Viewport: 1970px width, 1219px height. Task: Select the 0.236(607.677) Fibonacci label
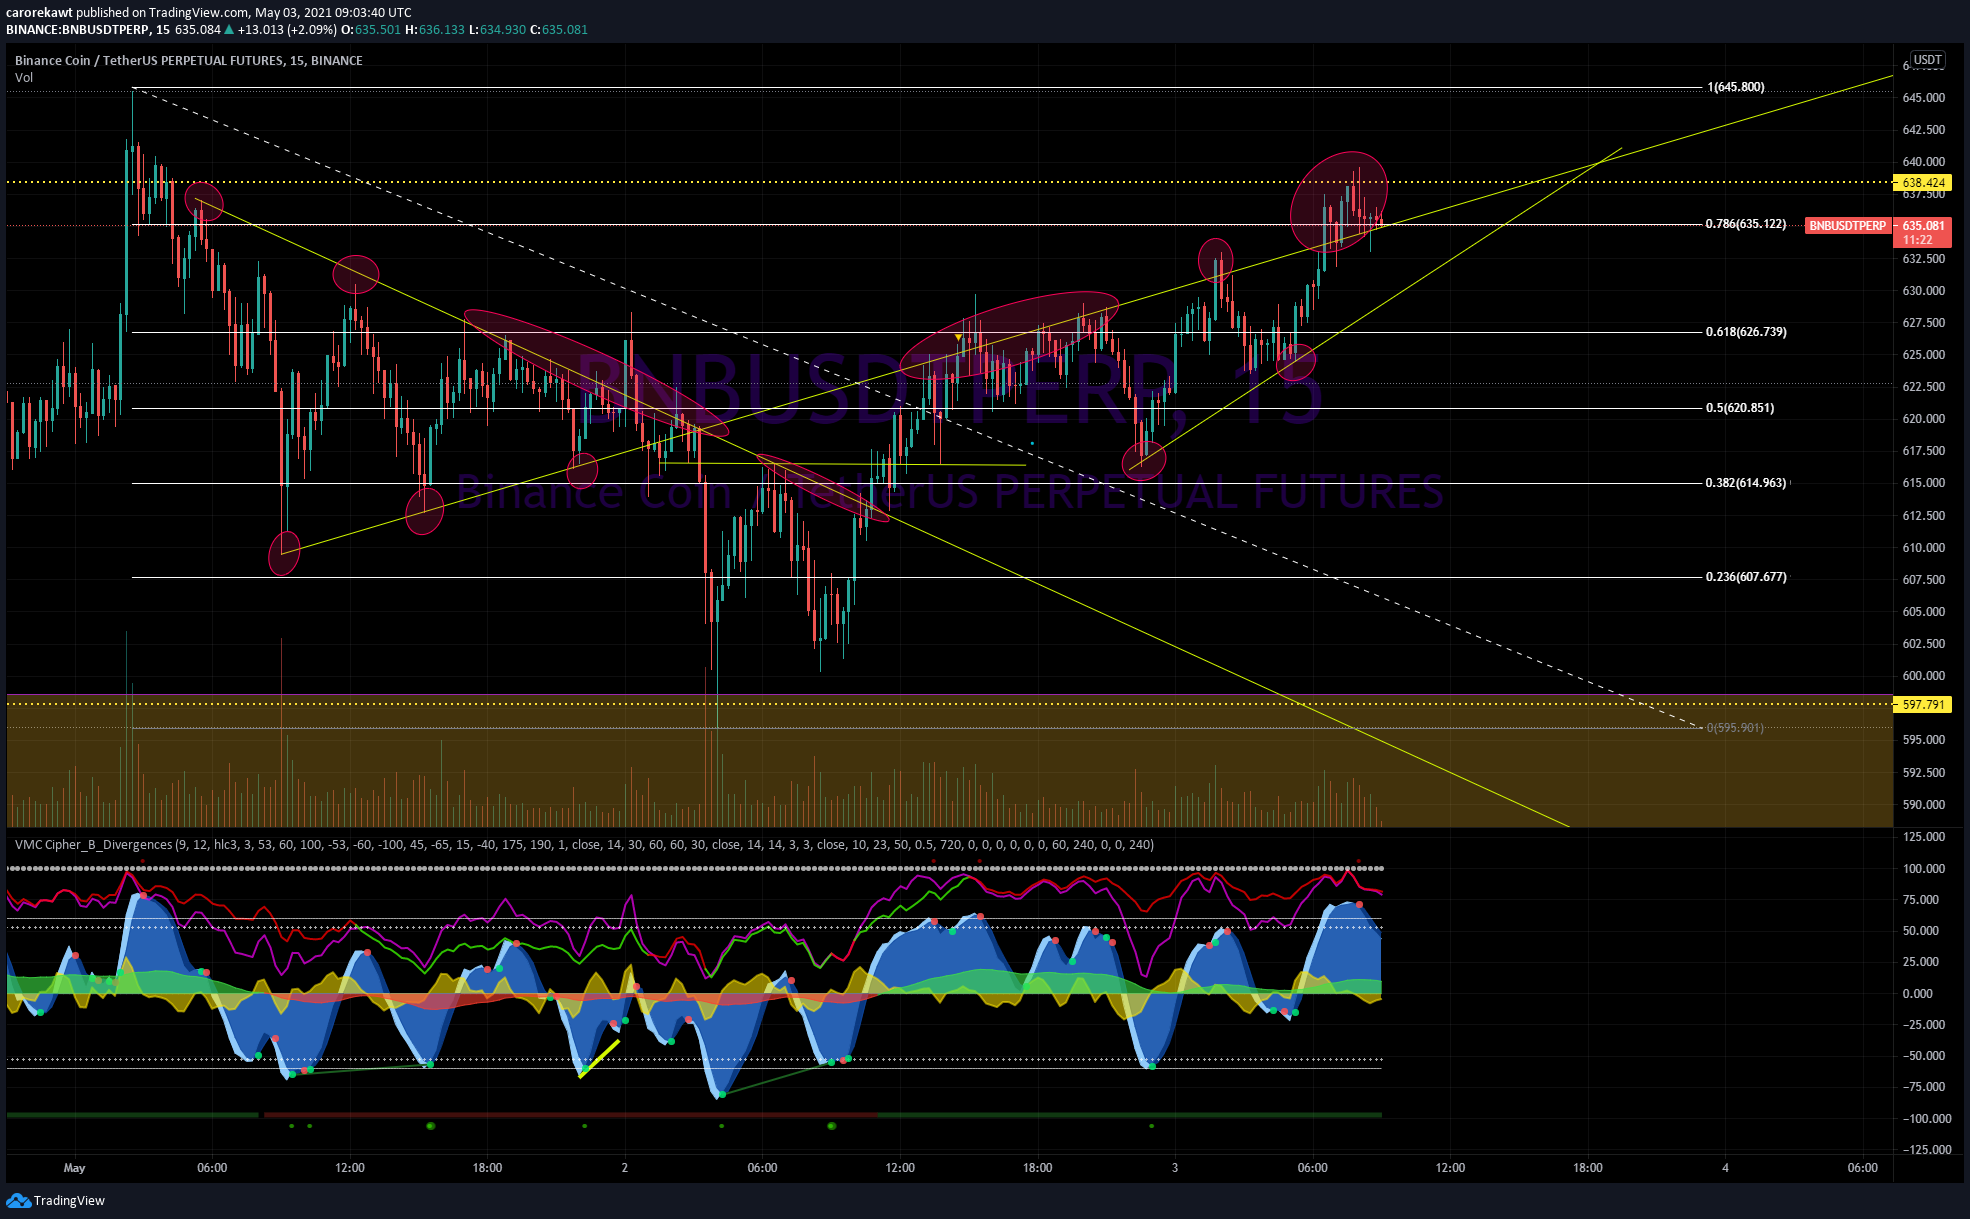click(1746, 577)
